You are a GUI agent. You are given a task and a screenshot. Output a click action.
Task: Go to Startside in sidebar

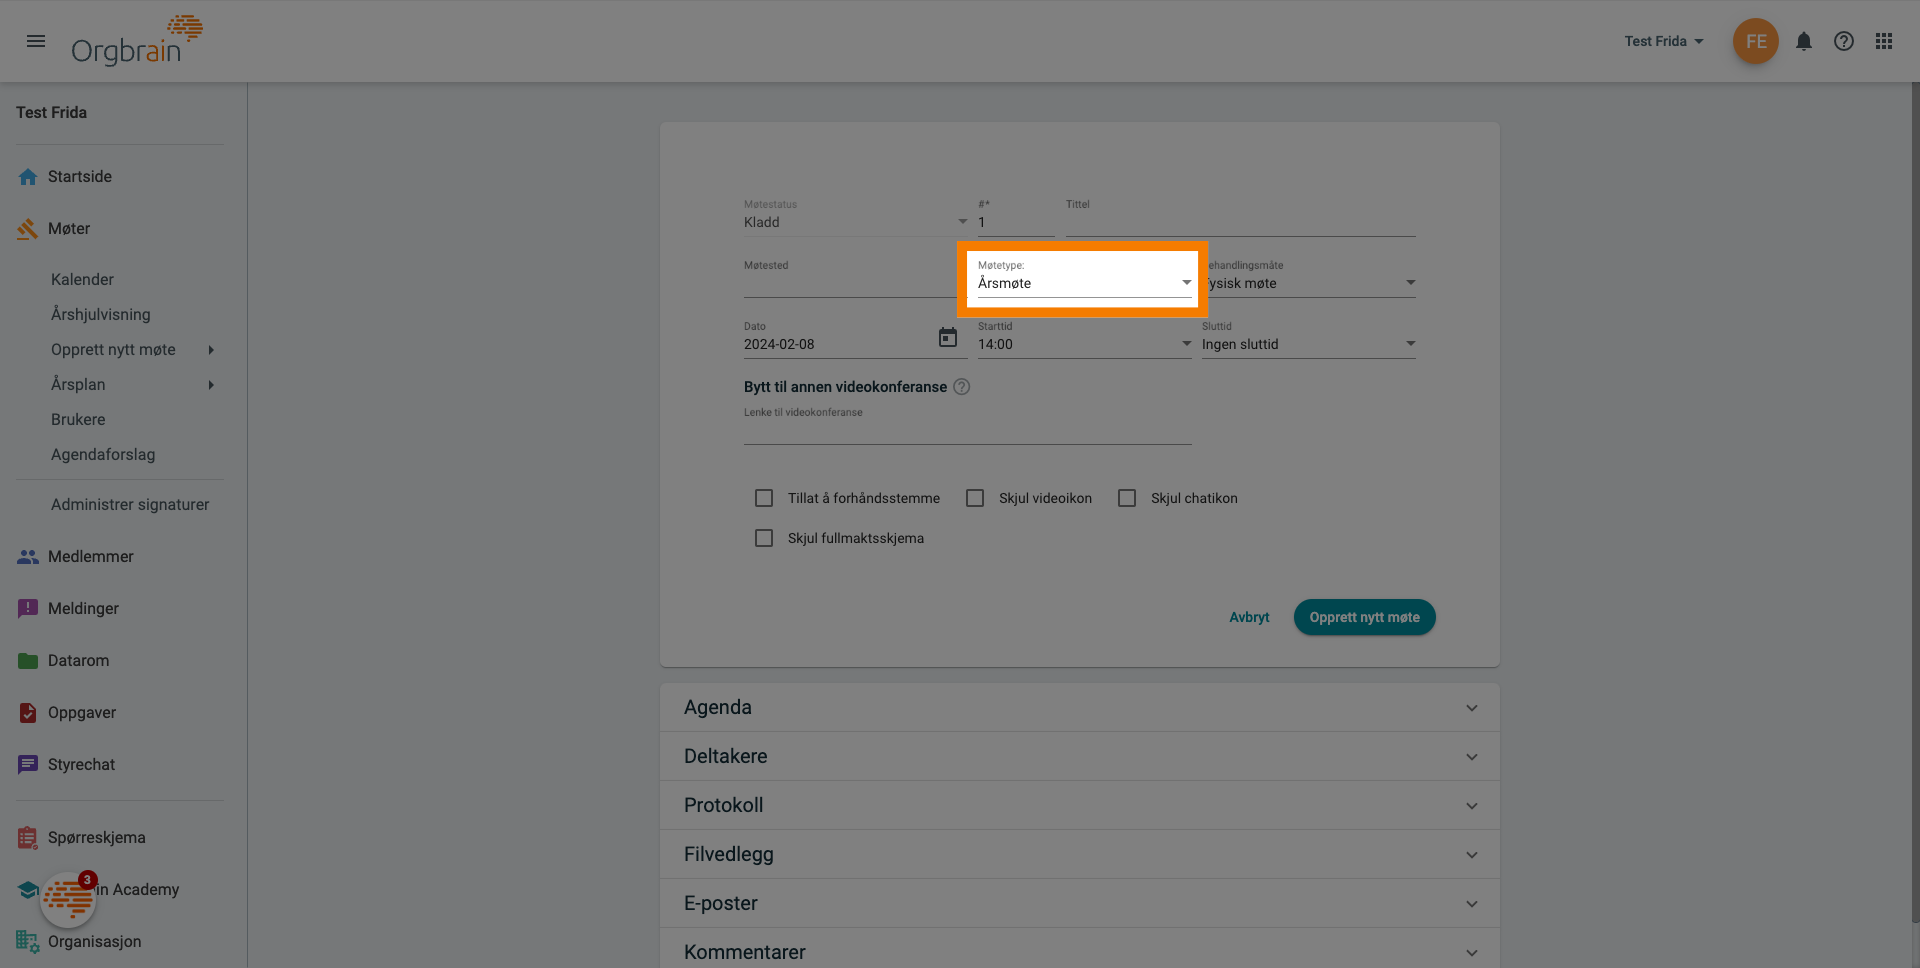tap(80, 177)
